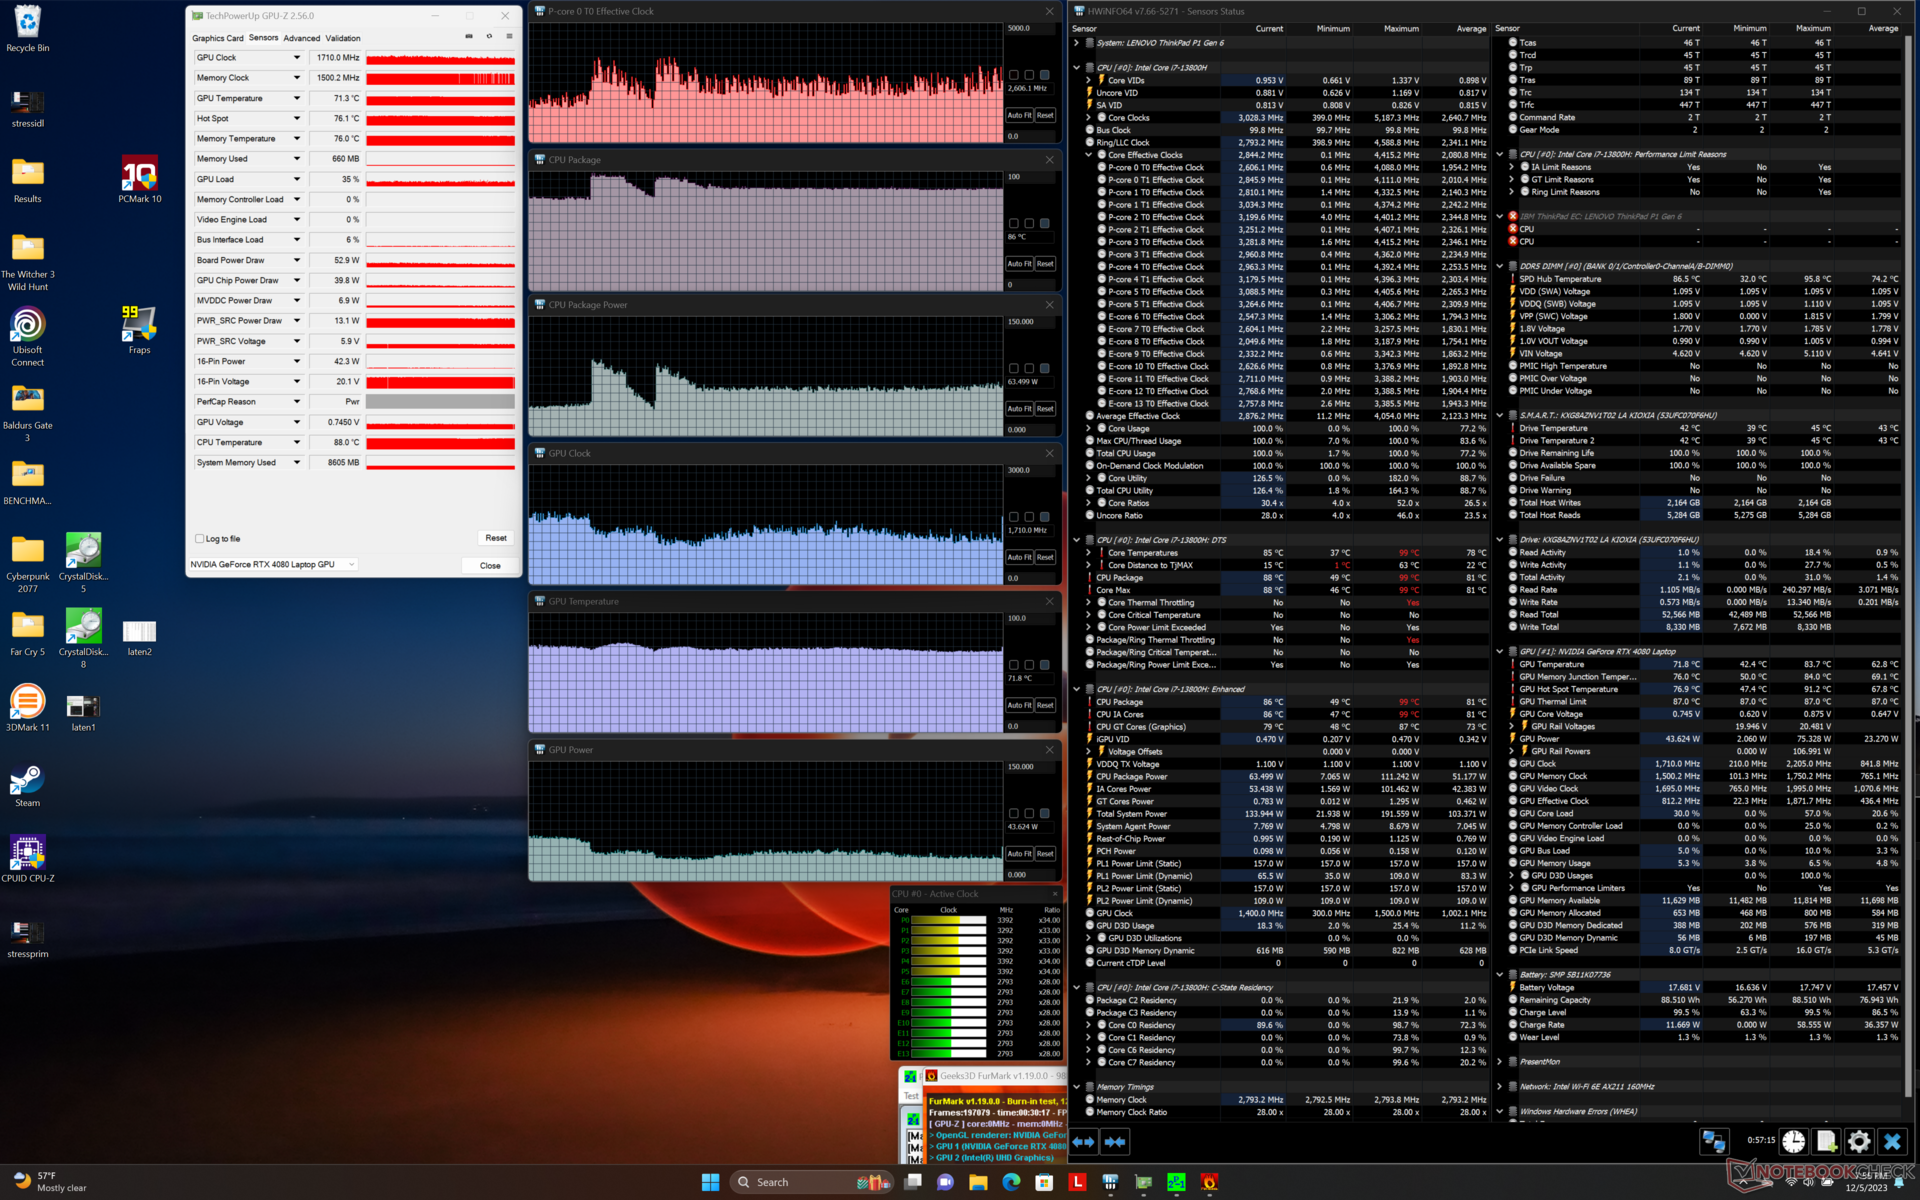Viewport: 1920px width, 1200px height.
Task: Open the GPU Temperature sensor dropdown
Action: click(x=296, y=98)
